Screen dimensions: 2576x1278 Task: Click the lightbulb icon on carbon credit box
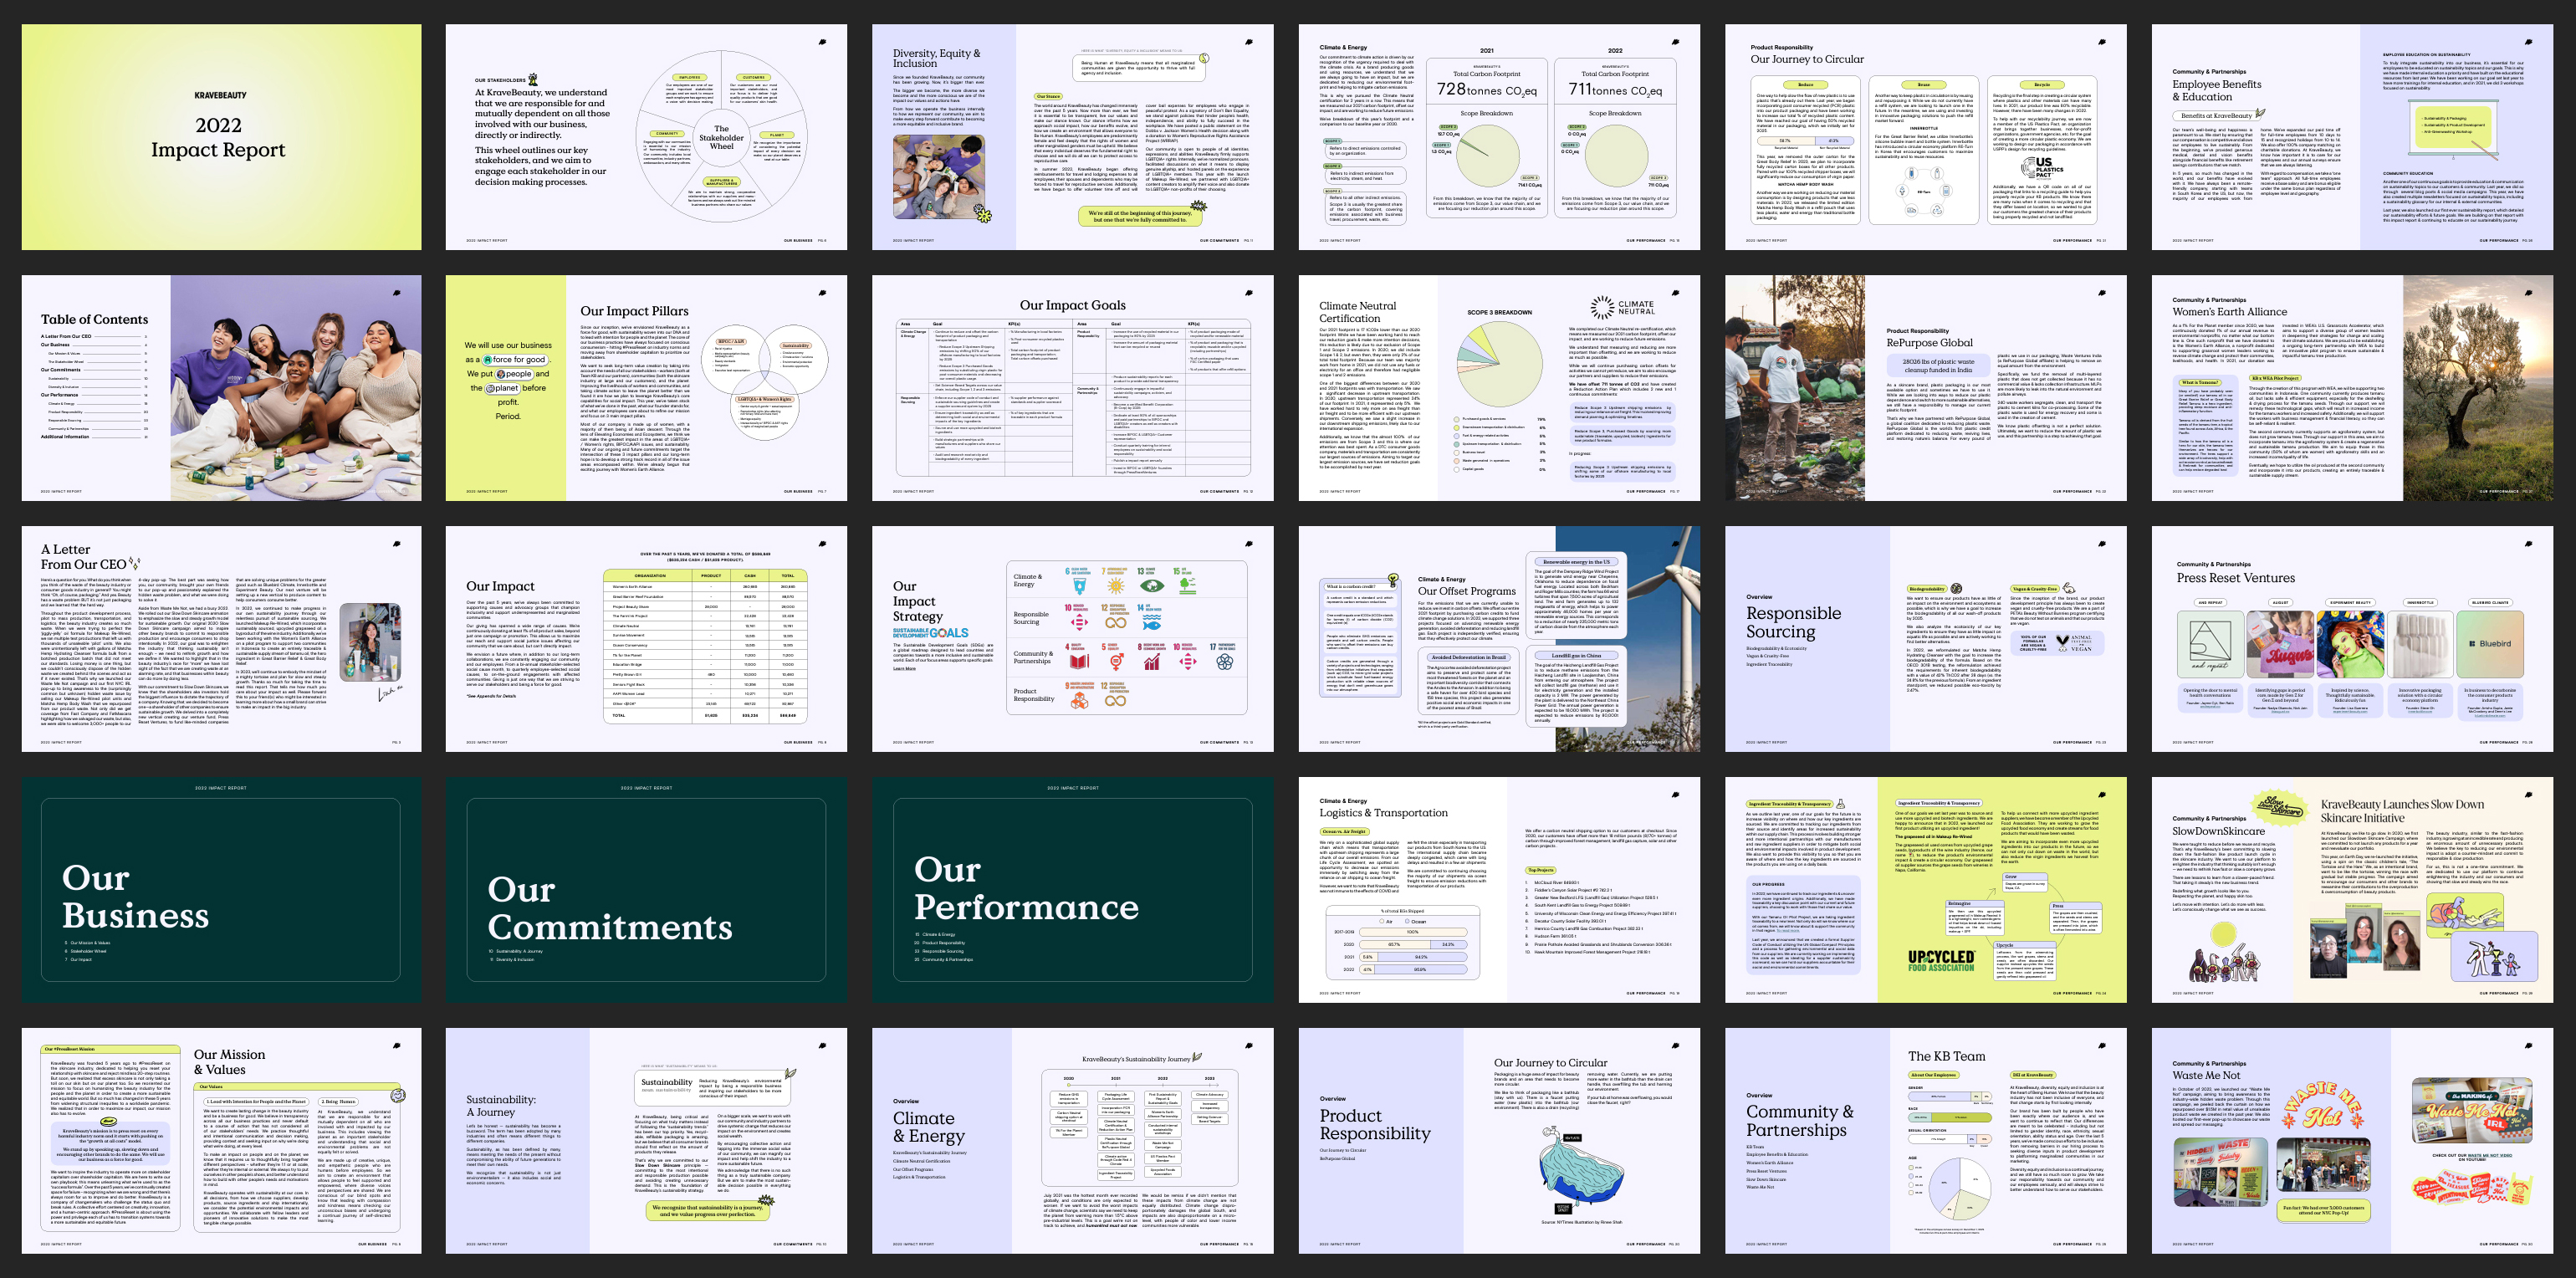pos(1393,580)
